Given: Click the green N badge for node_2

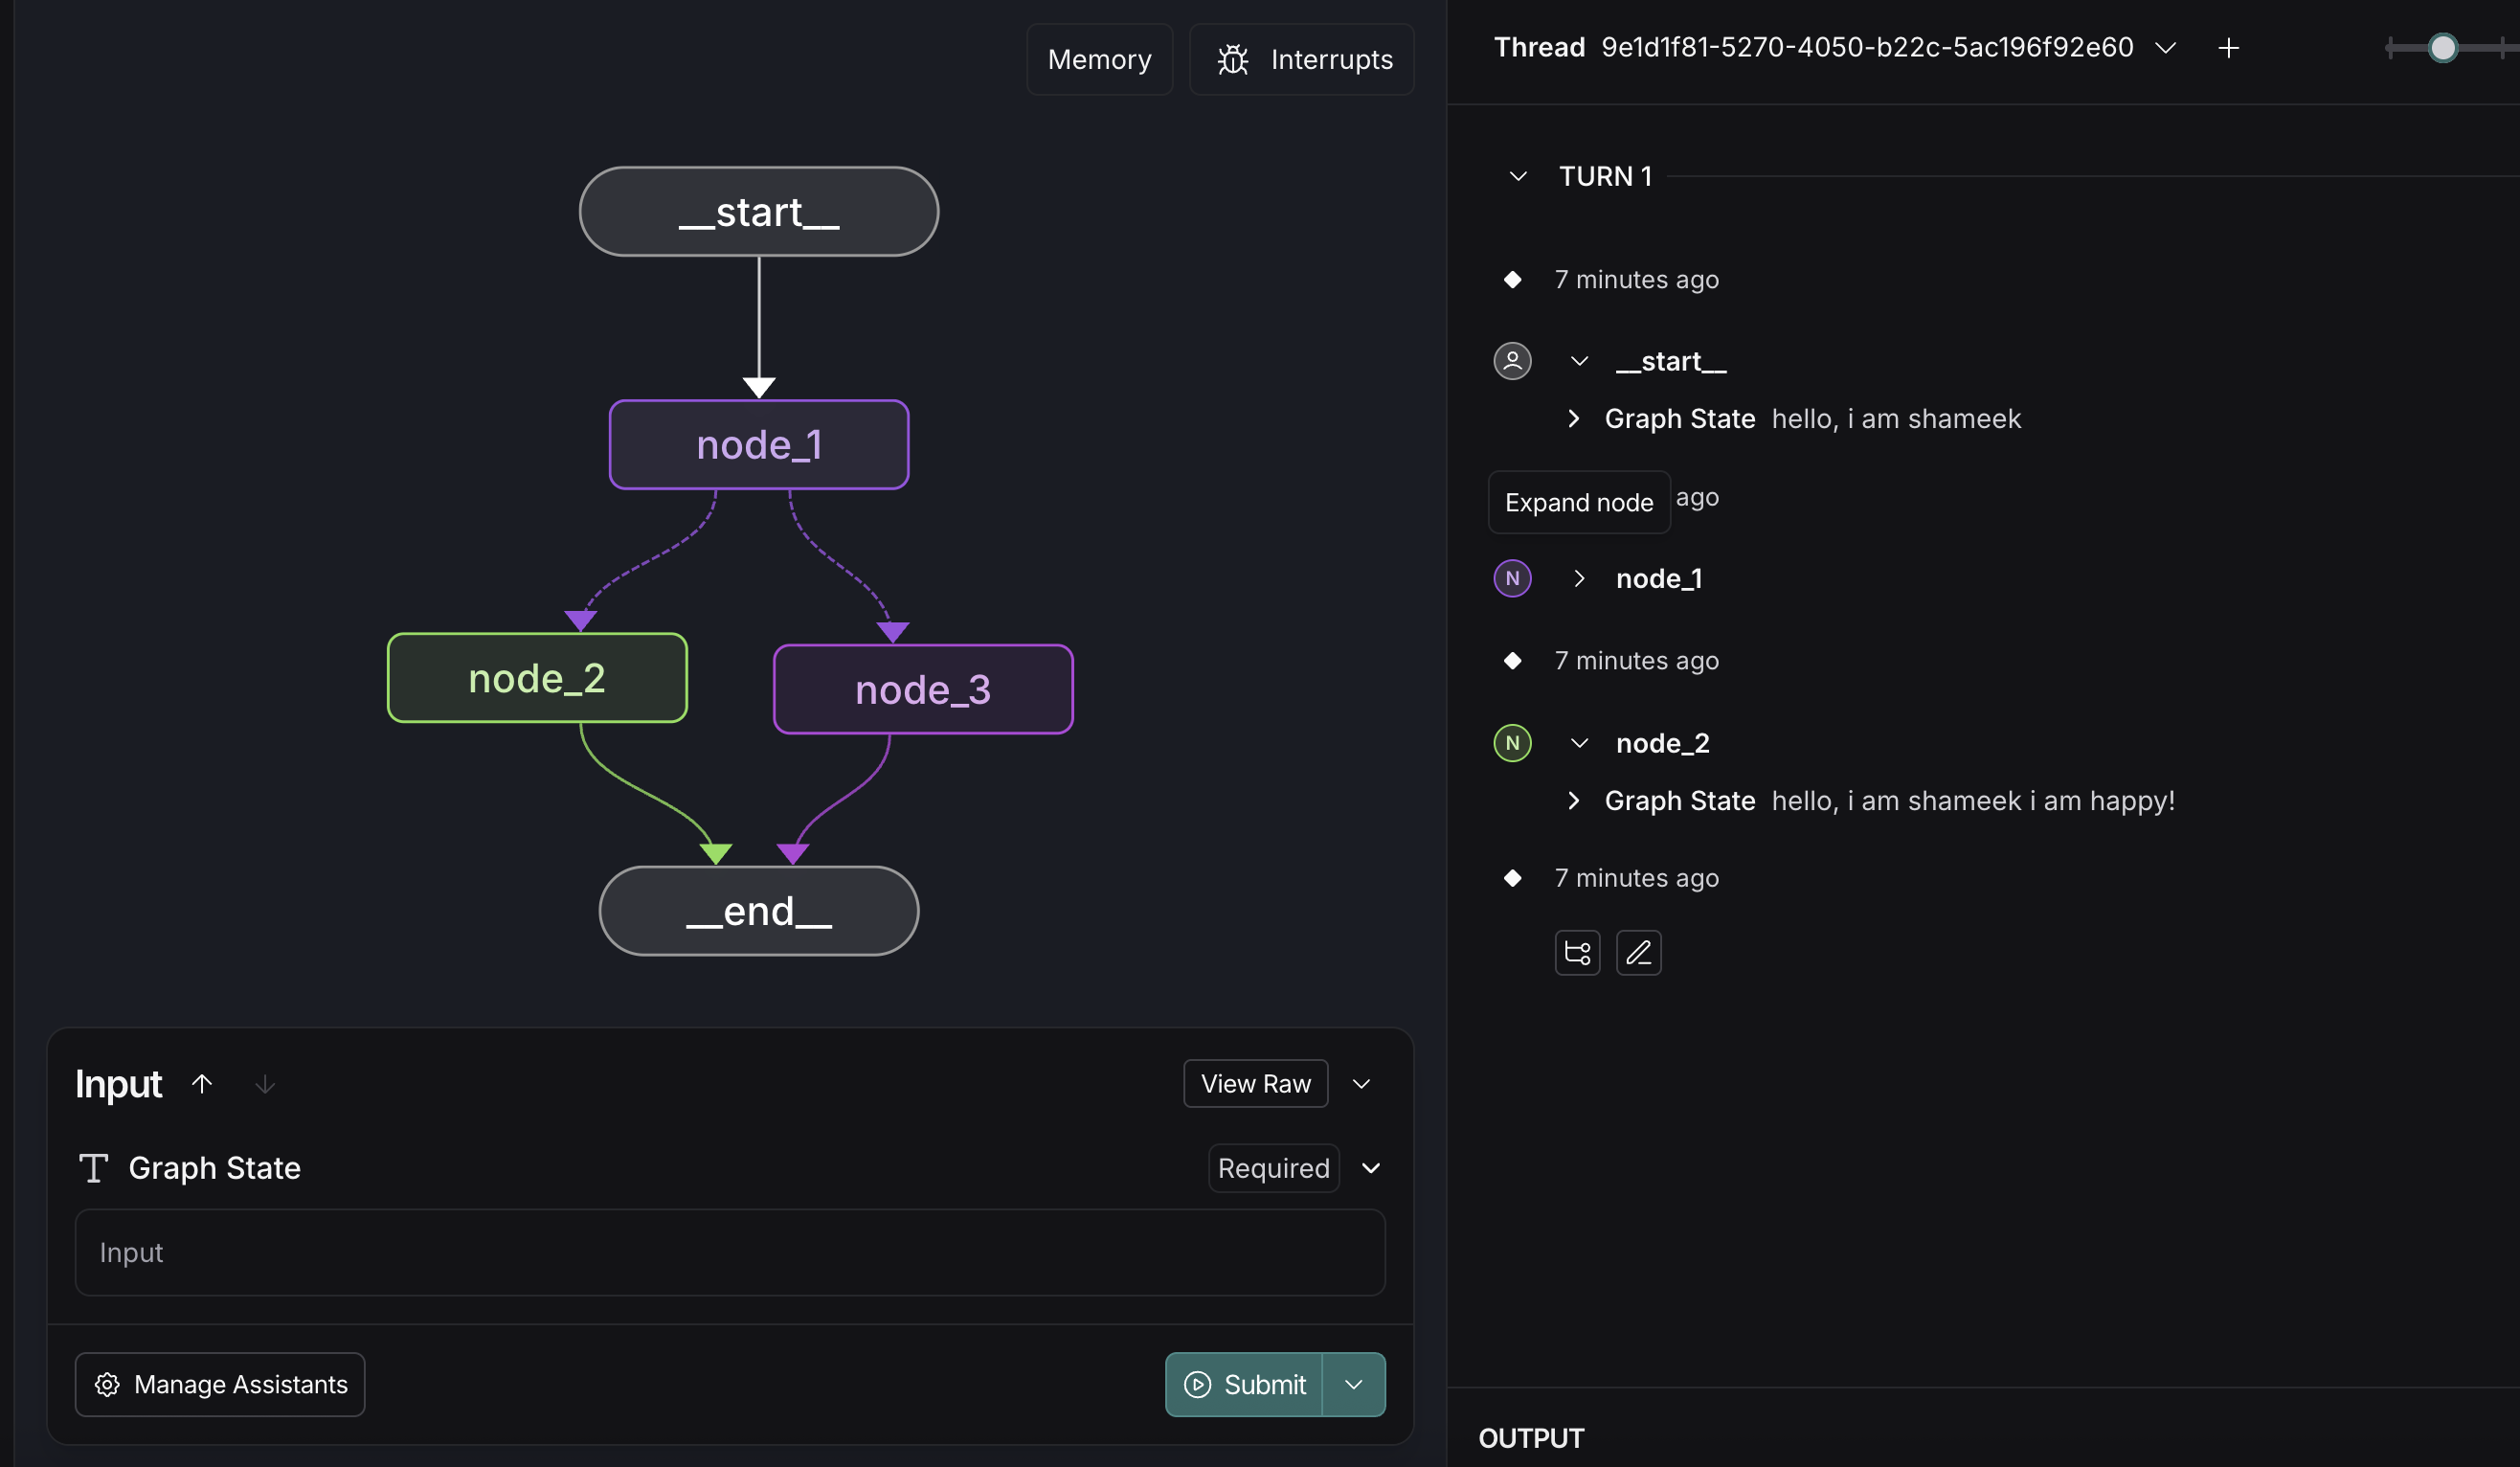Looking at the screenshot, I should [x=1512, y=743].
